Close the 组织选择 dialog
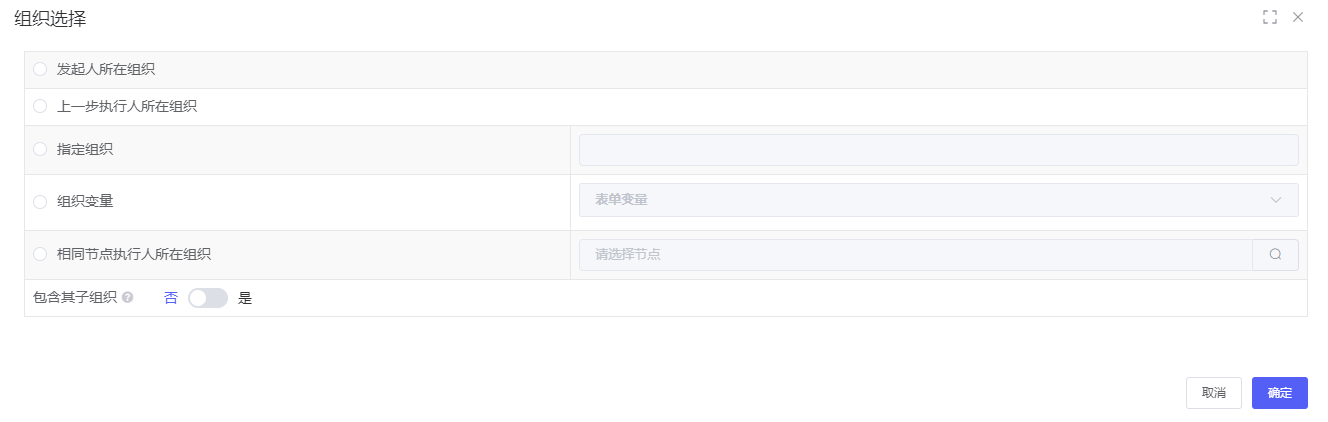1328x422 pixels. [1298, 17]
